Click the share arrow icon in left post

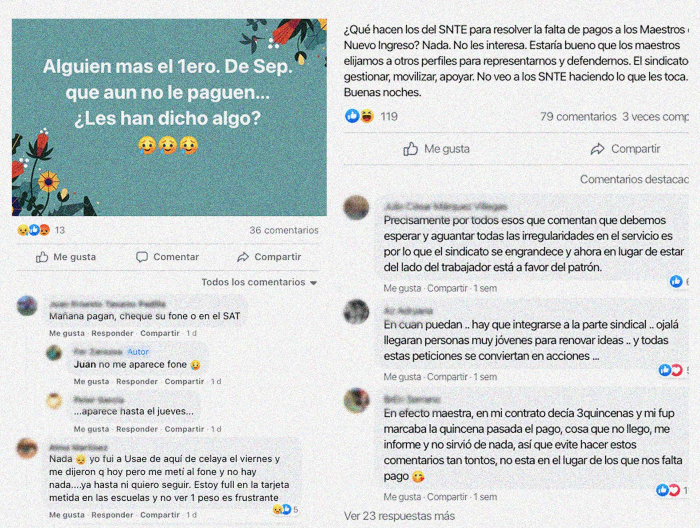coord(243,257)
